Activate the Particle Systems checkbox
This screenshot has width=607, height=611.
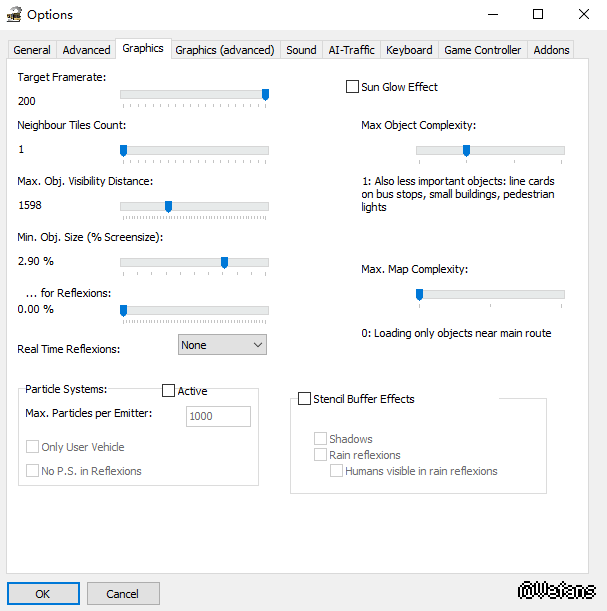168,391
